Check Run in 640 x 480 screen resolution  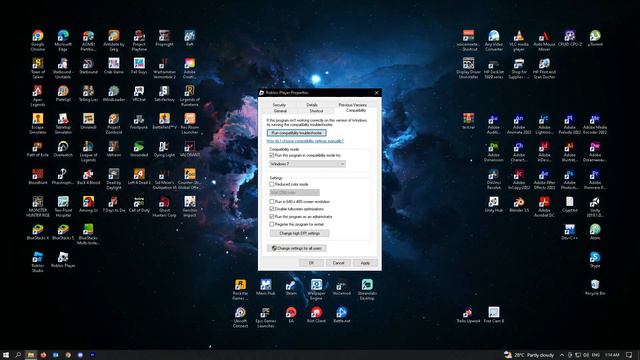(x=271, y=201)
